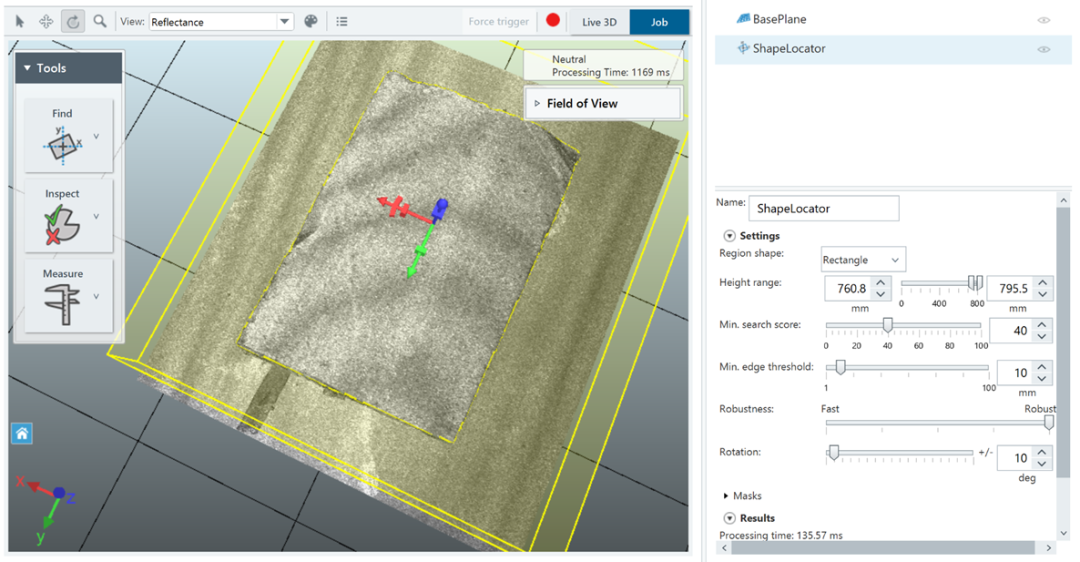The image size is (1080, 562).
Task: Click the Inspect tool icon
Action: pos(62,225)
